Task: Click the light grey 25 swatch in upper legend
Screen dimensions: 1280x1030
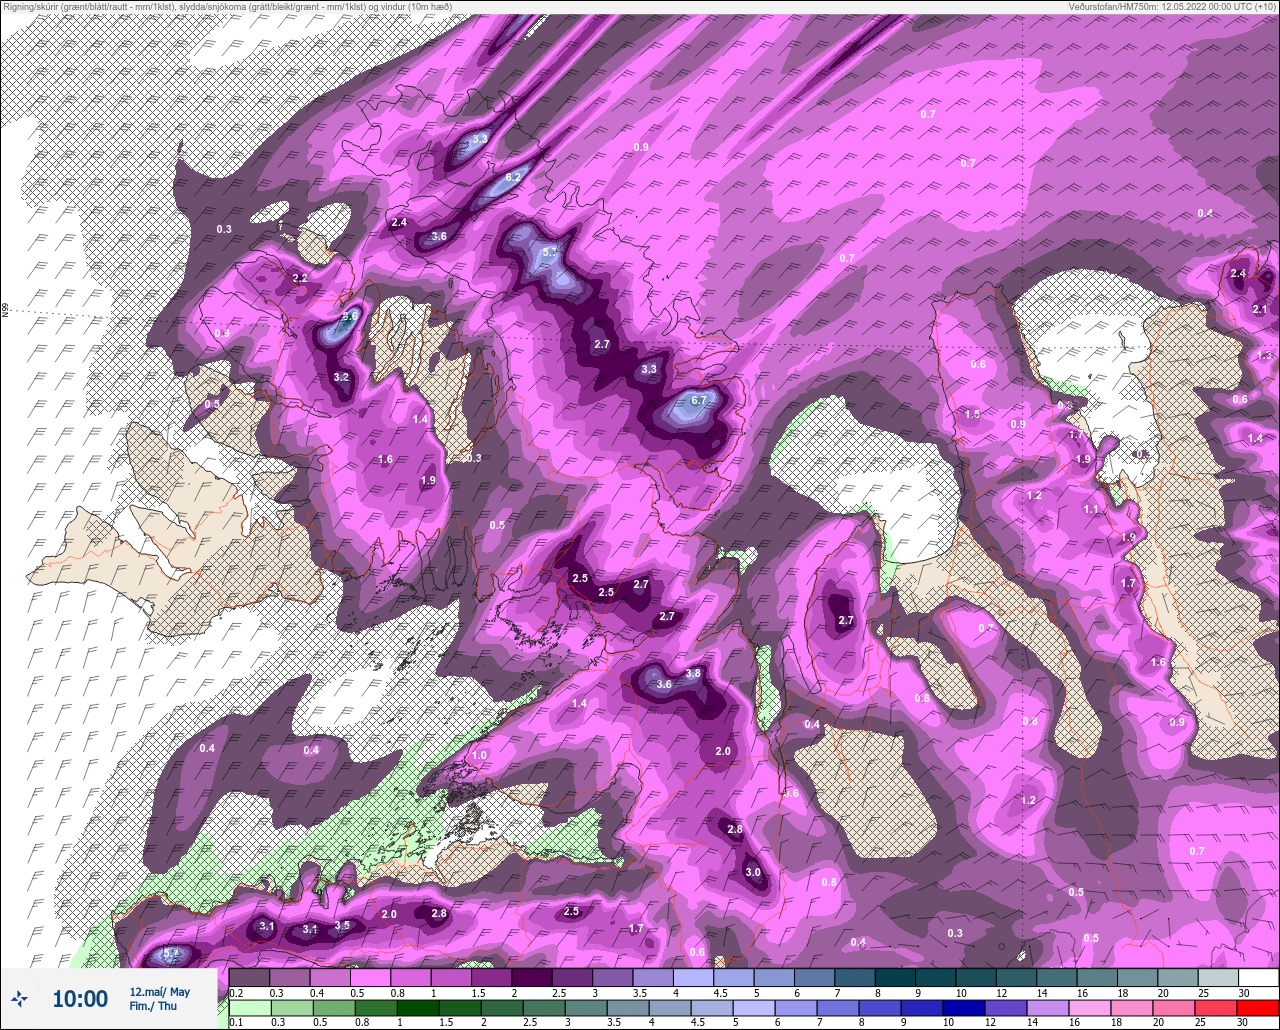Action: (1218, 977)
